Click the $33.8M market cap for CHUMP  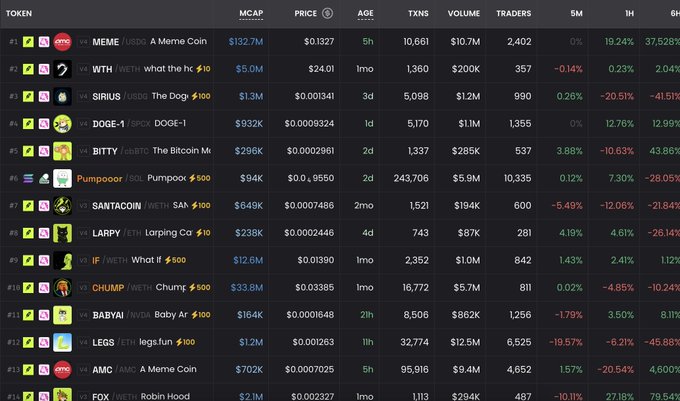coord(247,287)
